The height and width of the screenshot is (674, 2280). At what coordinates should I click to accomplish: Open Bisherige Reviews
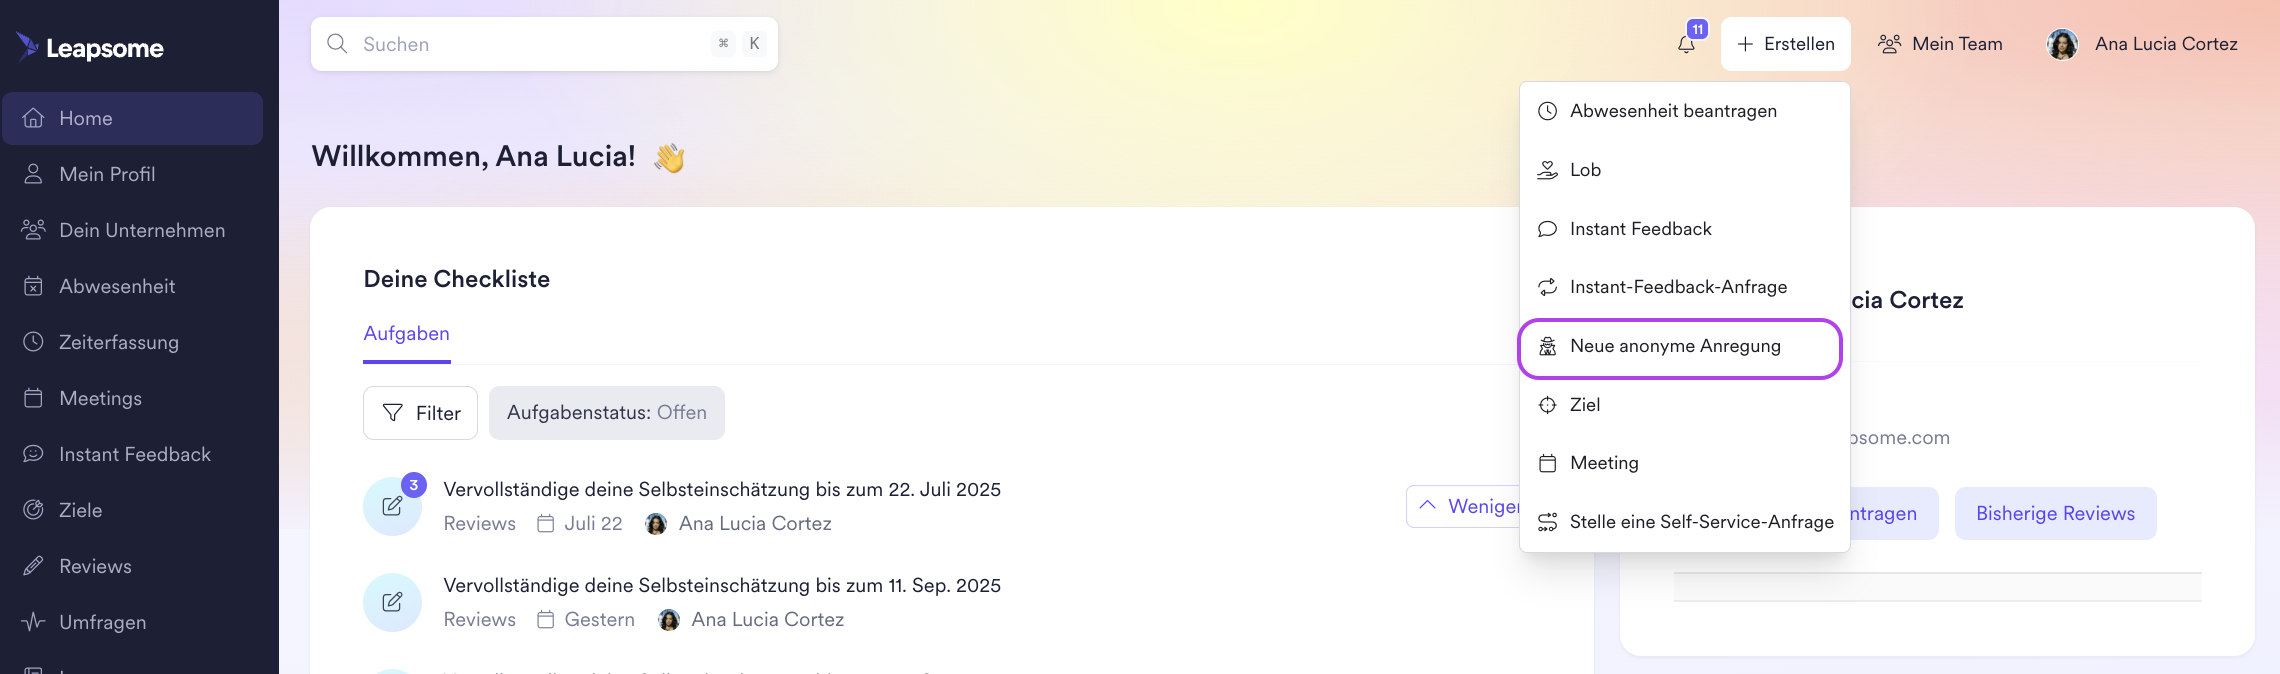point(2055,514)
